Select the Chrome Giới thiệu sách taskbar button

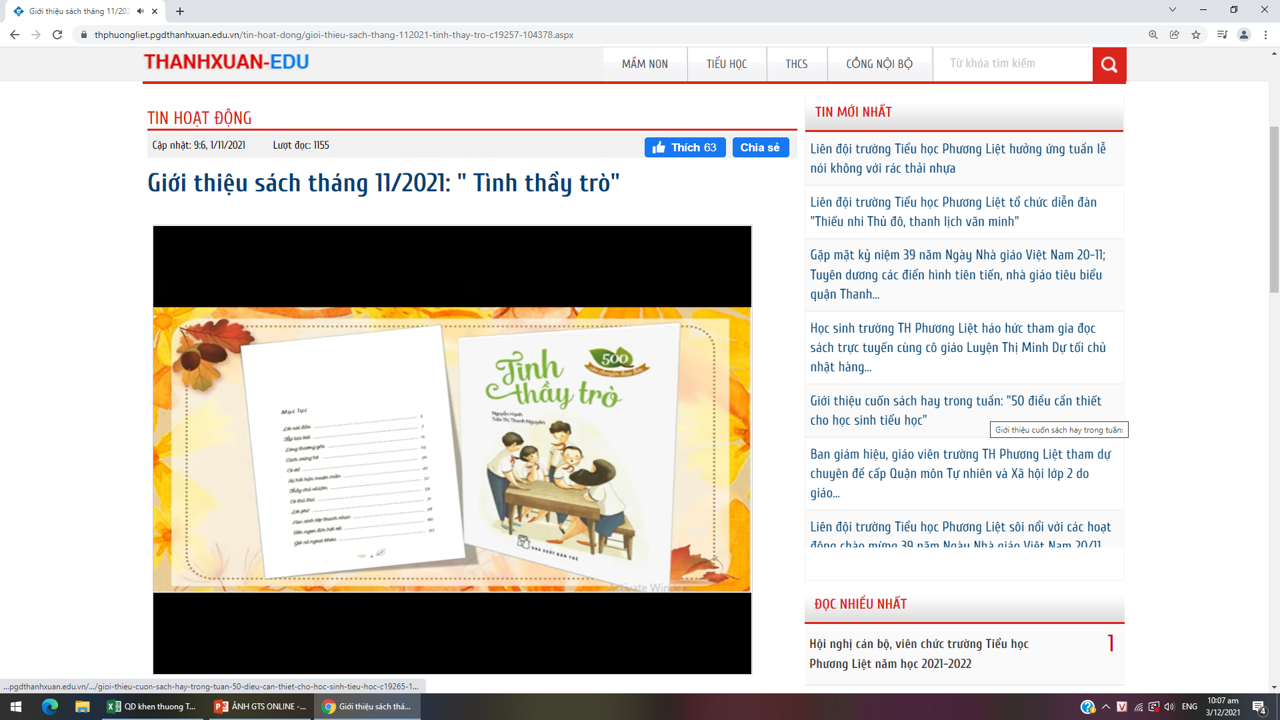367,707
